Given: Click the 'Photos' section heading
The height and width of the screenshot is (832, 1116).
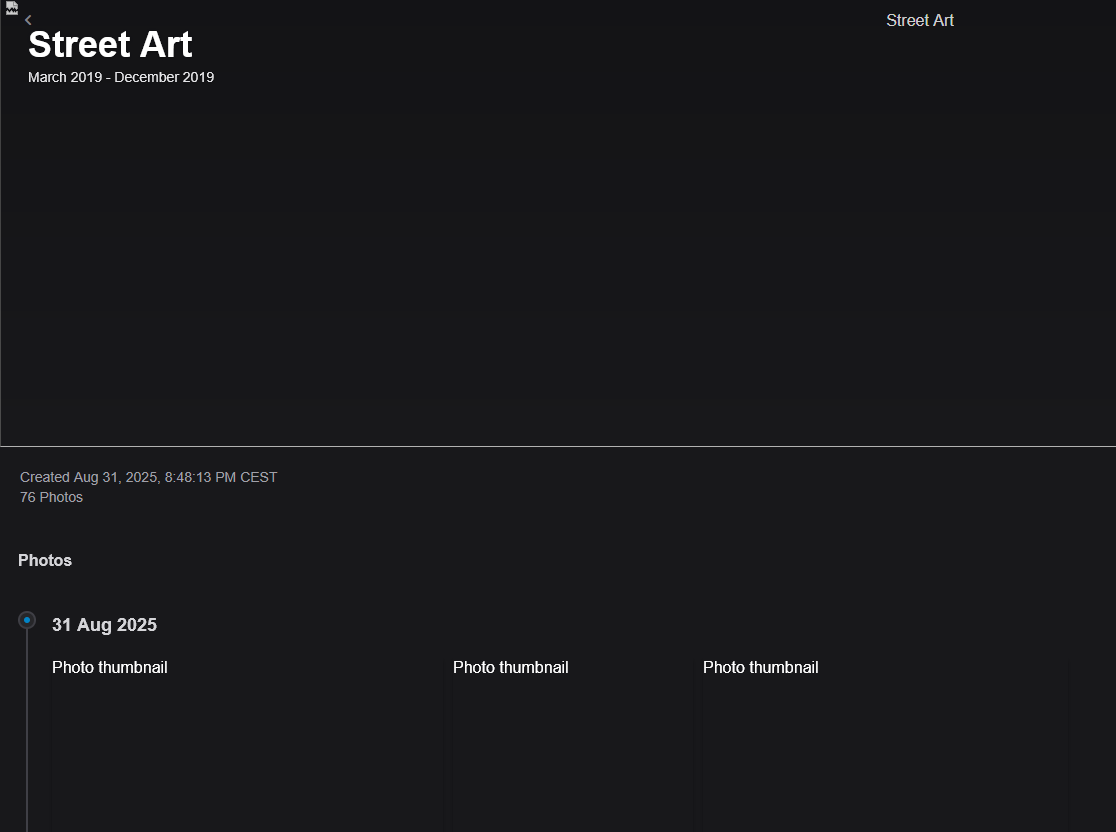Looking at the screenshot, I should pyautogui.click(x=45, y=560).
